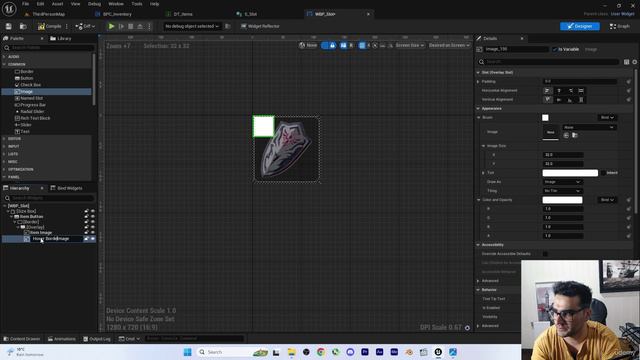Open the Draw As dropdown
640x360 pixels.
click(x=562, y=182)
